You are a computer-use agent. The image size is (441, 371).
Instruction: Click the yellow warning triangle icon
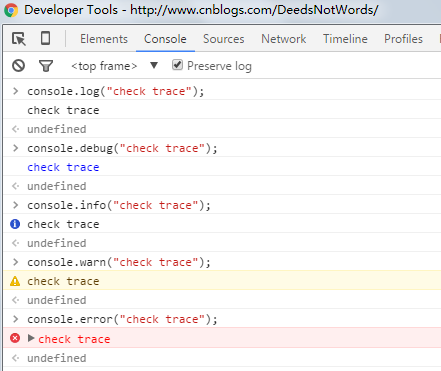[15, 281]
